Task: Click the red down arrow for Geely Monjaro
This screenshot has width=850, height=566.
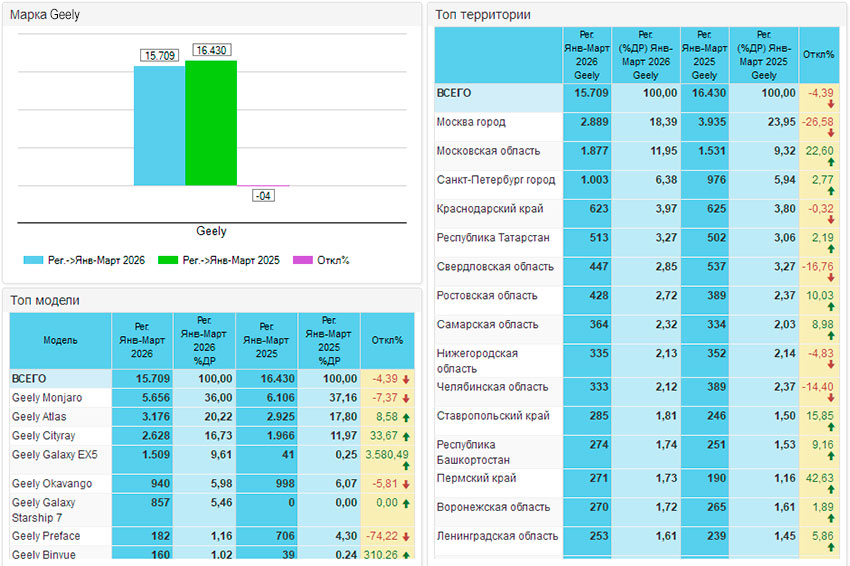Action: tap(406, 398)
